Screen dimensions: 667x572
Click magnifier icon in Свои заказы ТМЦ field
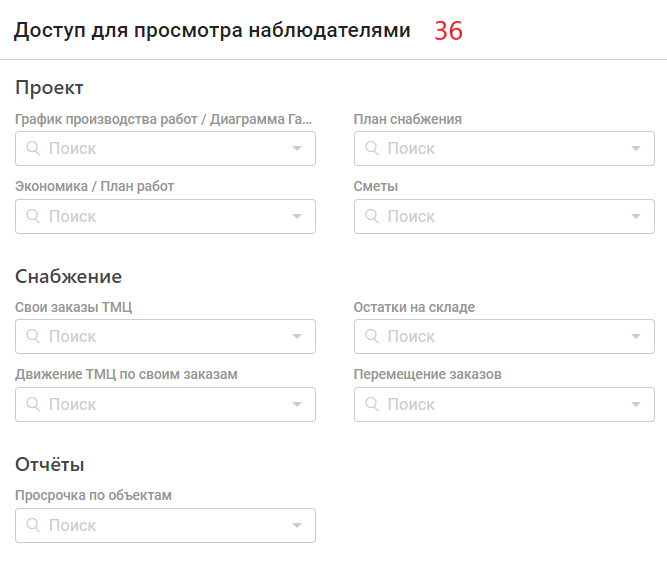[x=33, y=336]
